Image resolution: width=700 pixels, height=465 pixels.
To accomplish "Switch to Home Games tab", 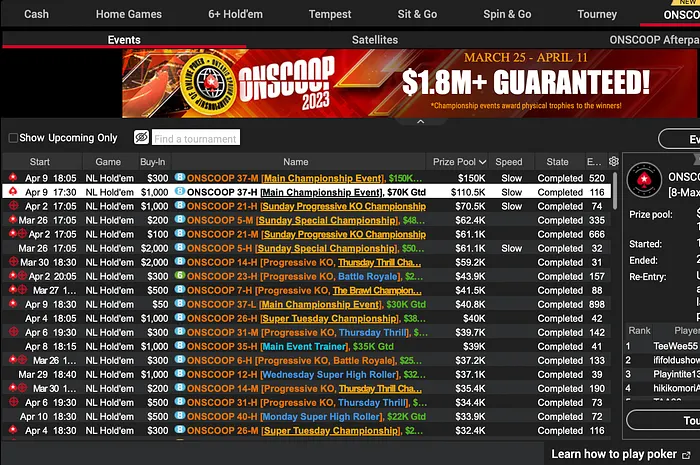I will [x=129, y=14].
